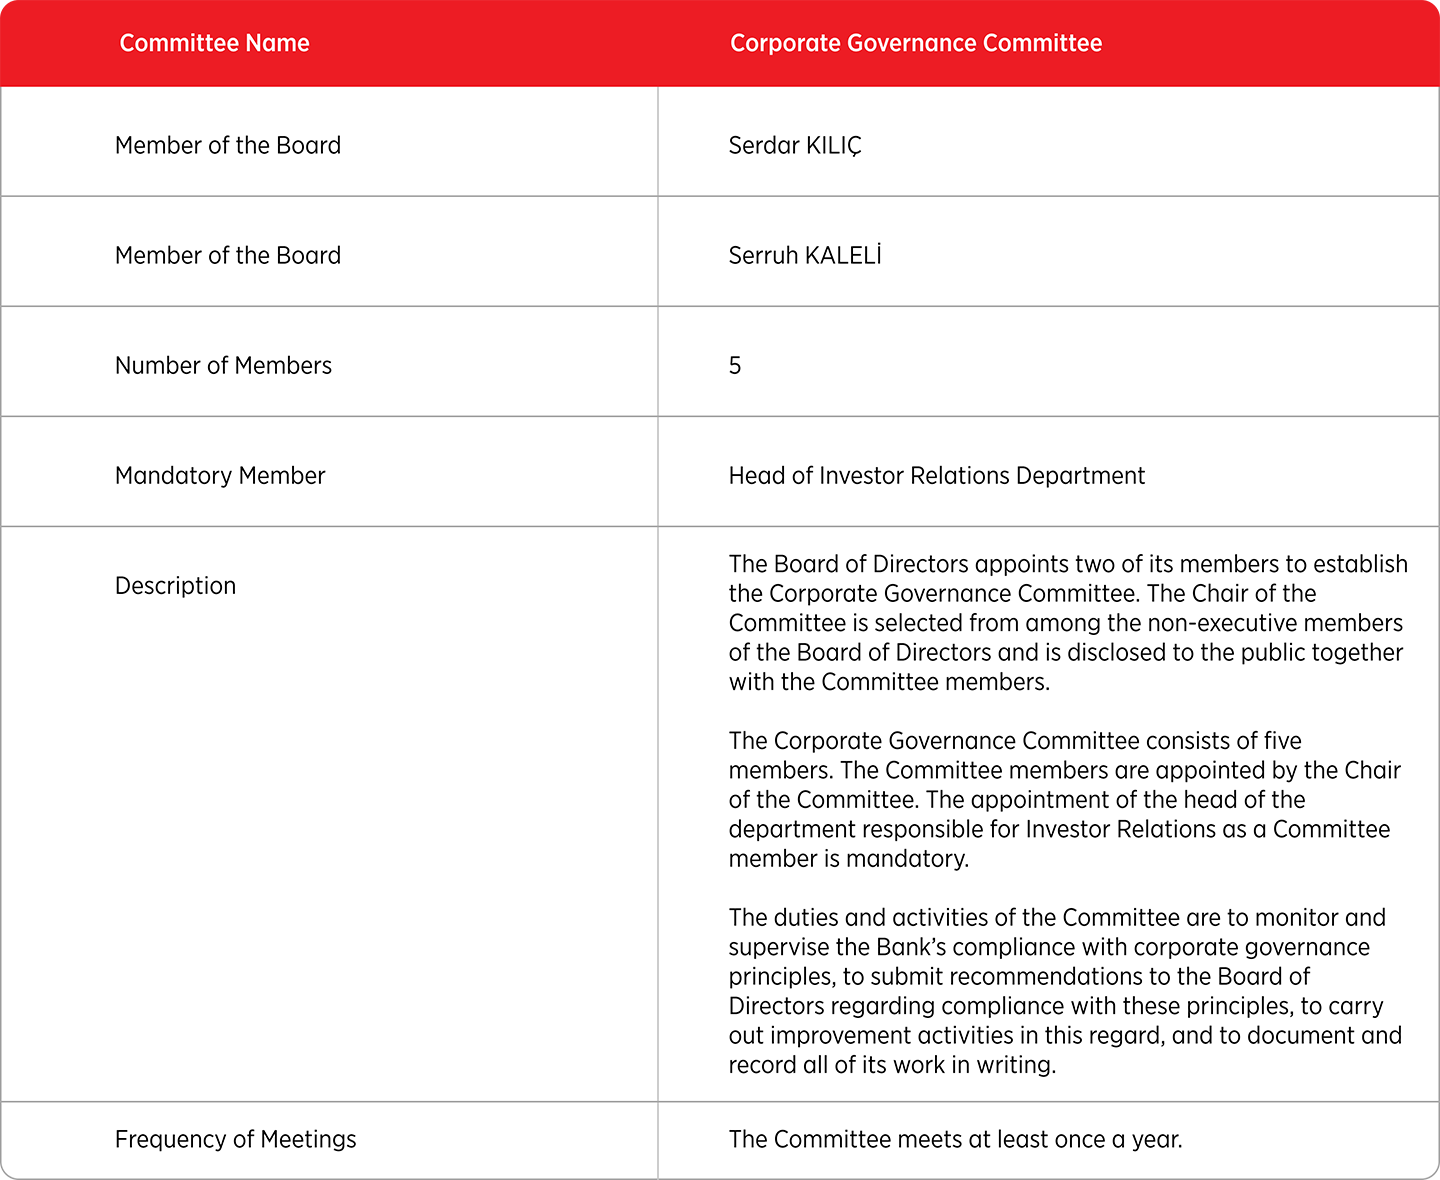Viewport: 1440px width, 1180px height.
Task: Click the line record all of its work
Action: (x=892, y=1065)
